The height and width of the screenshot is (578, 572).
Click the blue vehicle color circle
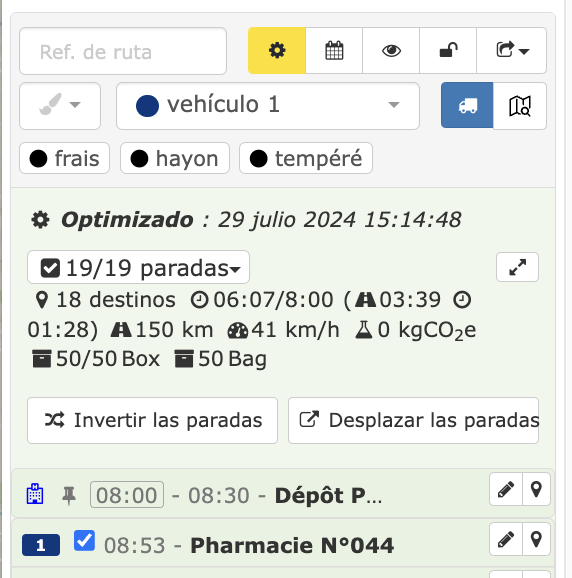click(x=147, y=106)
